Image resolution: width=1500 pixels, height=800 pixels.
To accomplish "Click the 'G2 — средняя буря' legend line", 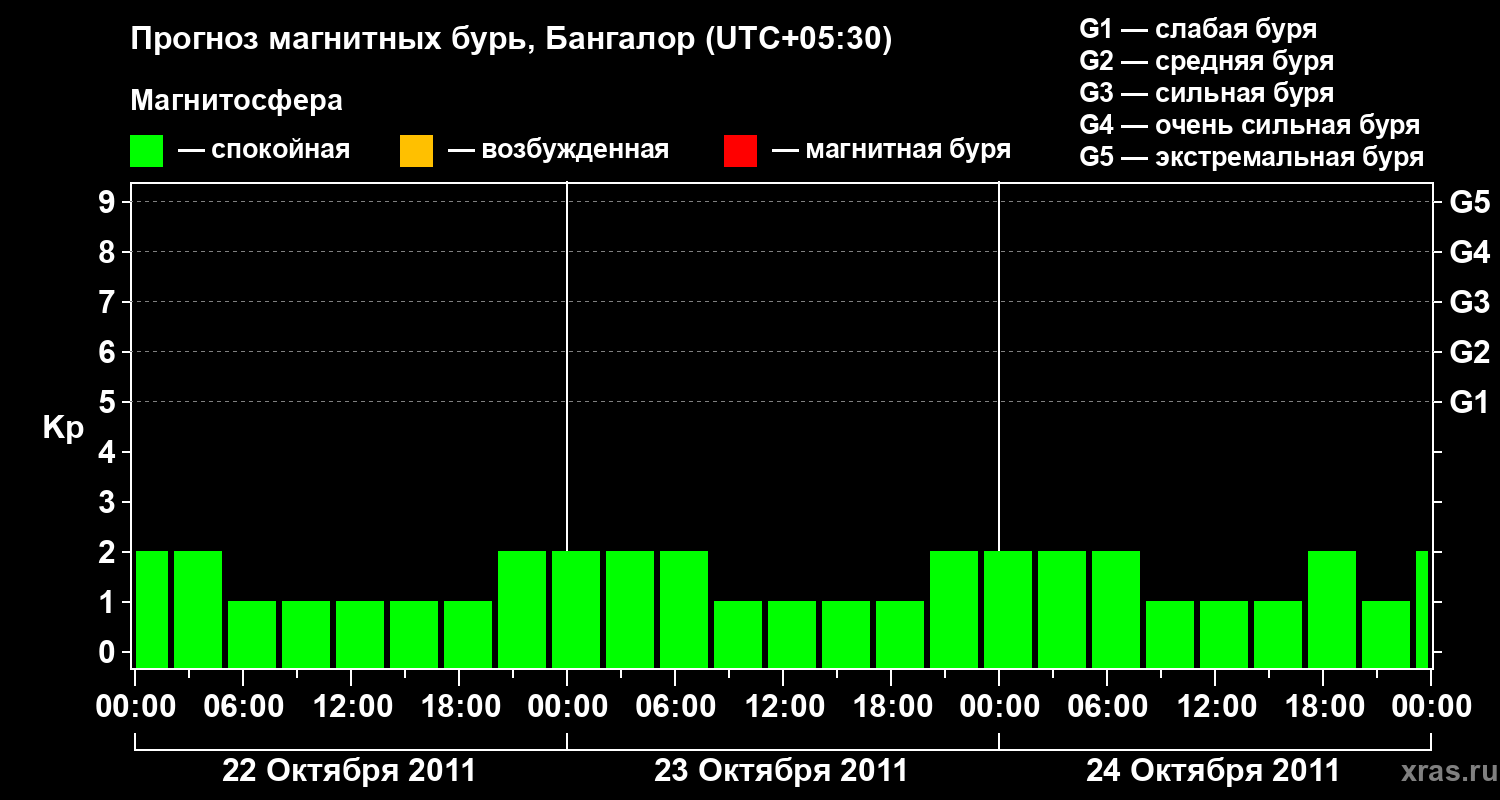I will [1207, 61].
